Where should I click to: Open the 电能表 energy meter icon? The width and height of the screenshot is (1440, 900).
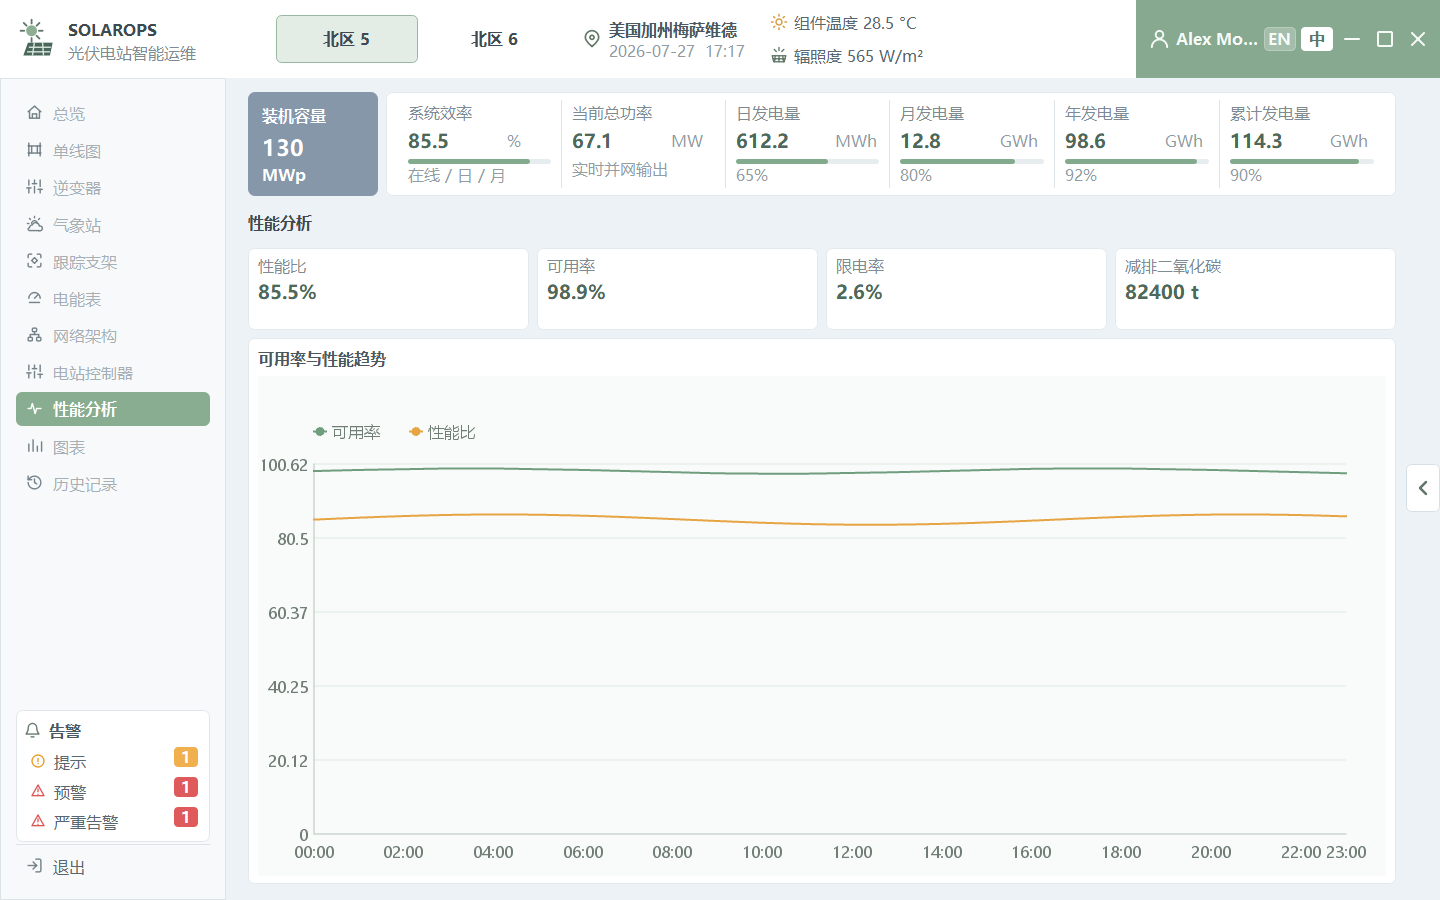coord(34,298)
